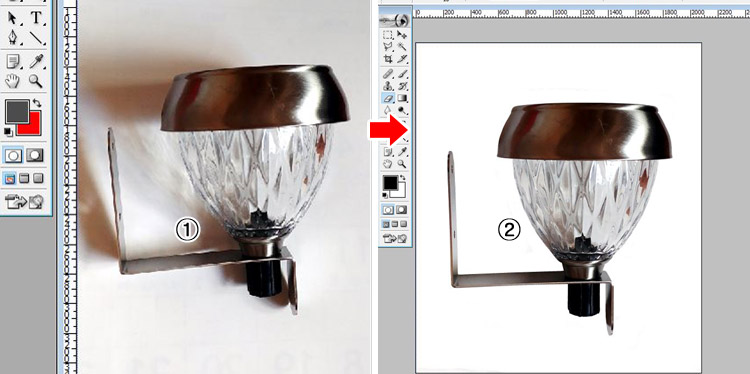Select the Blur tool in right toolbox

pyautogui.click(x=388, y=110)
